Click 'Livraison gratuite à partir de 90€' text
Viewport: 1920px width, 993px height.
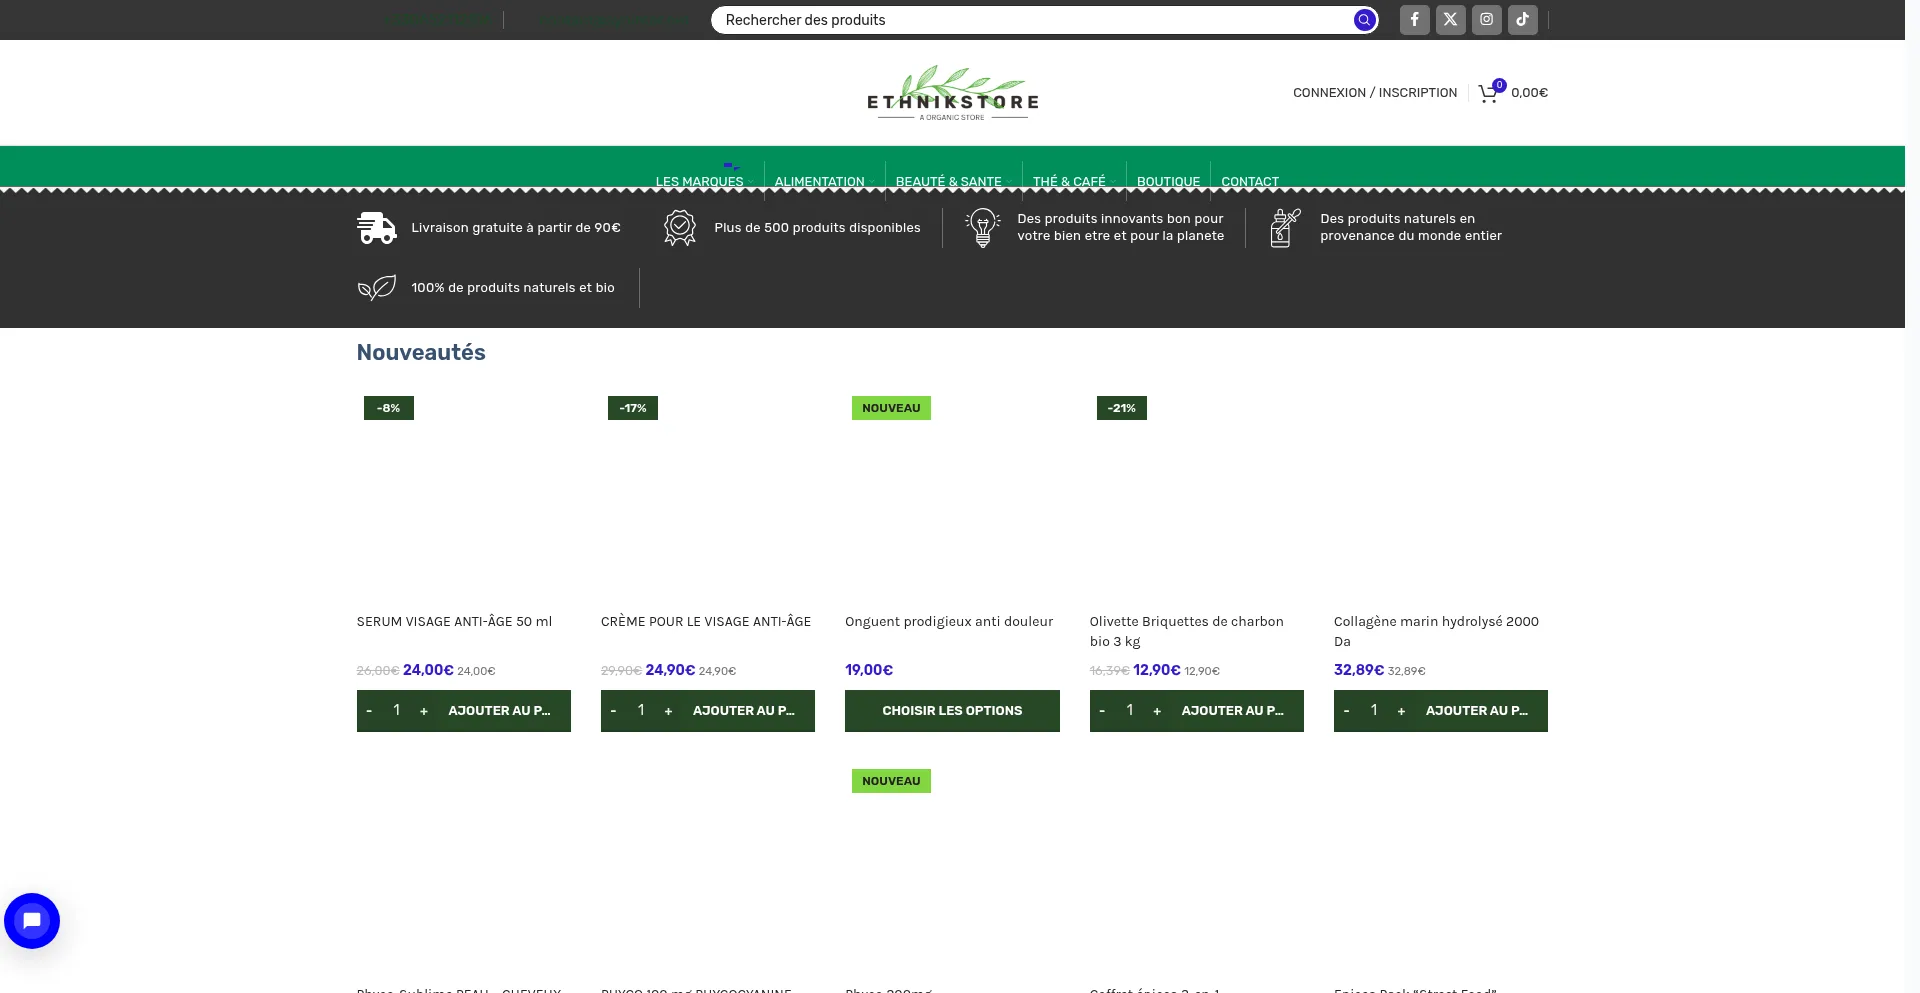[516, 228]
